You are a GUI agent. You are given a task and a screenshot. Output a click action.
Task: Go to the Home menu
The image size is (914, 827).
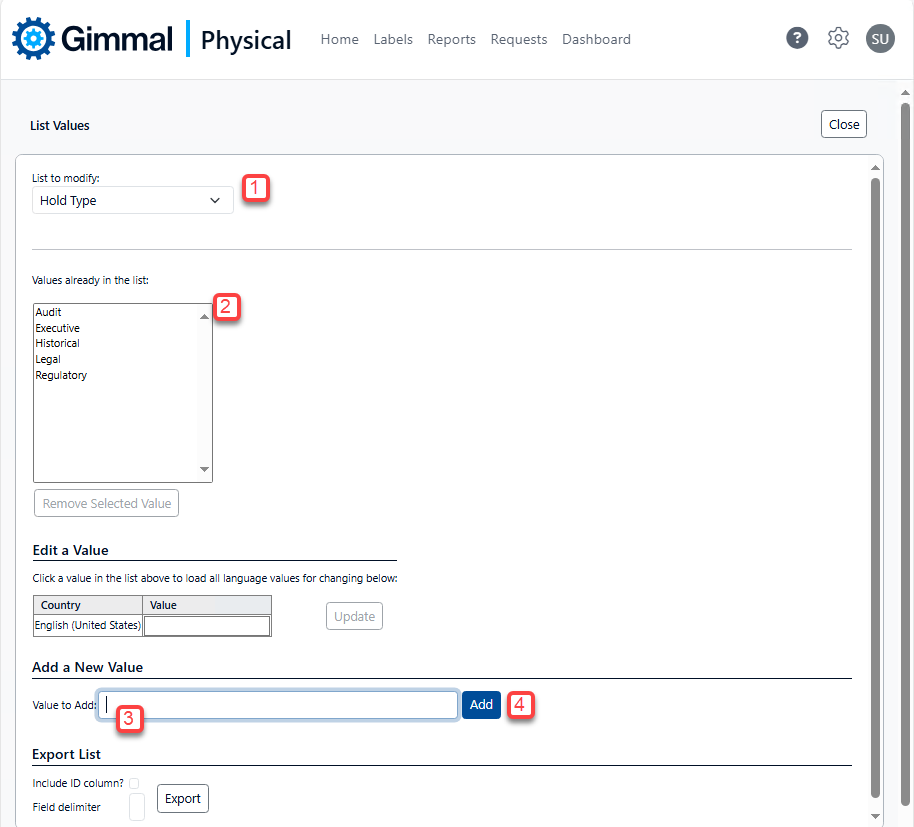[x=339, y=40]
